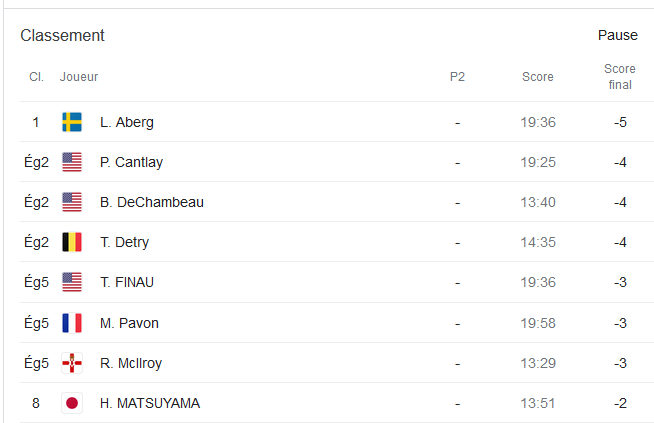654x423 pixels.
Task: Click the French flag next to M. Pavon
Action: [x=72, y=323]
